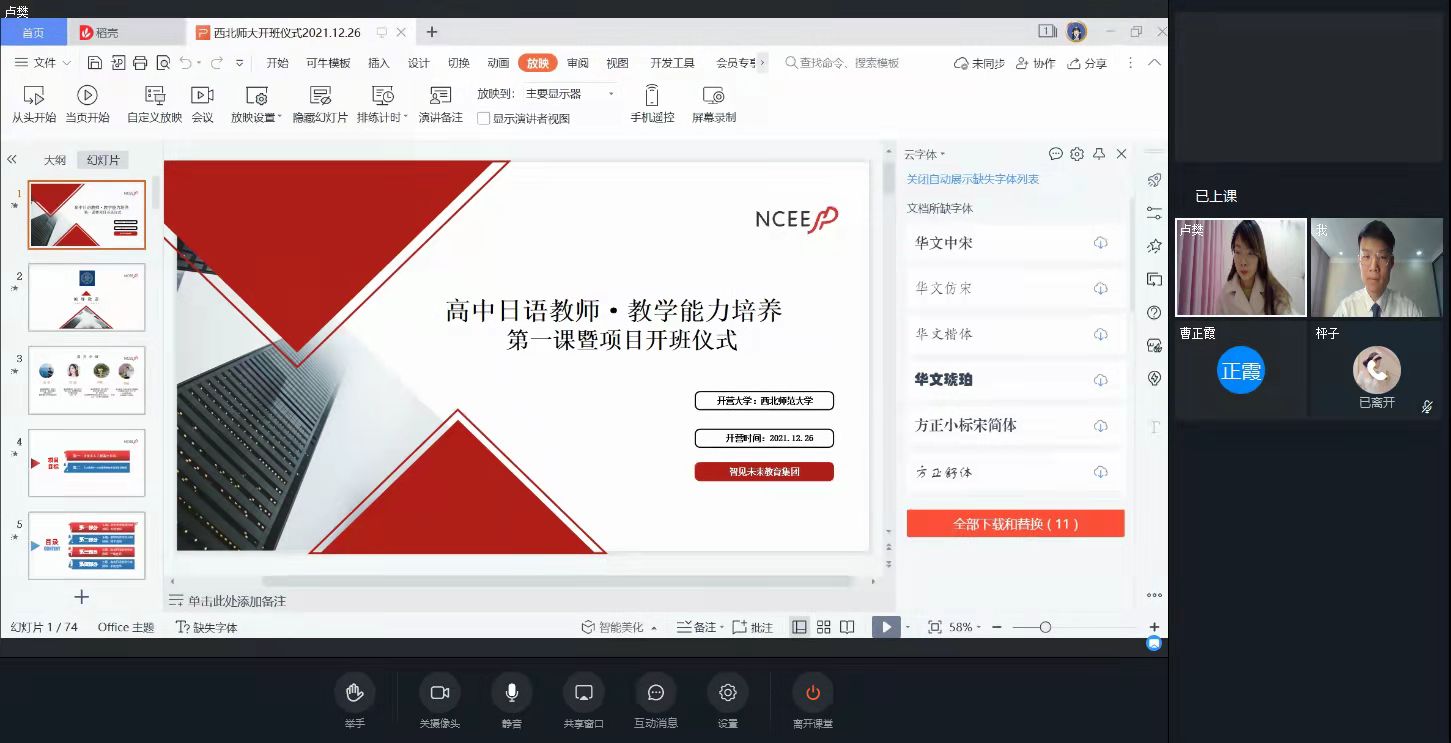Open 互动消息 chat messages
This screenshot has width=1451, height=743.
[656, 693]
